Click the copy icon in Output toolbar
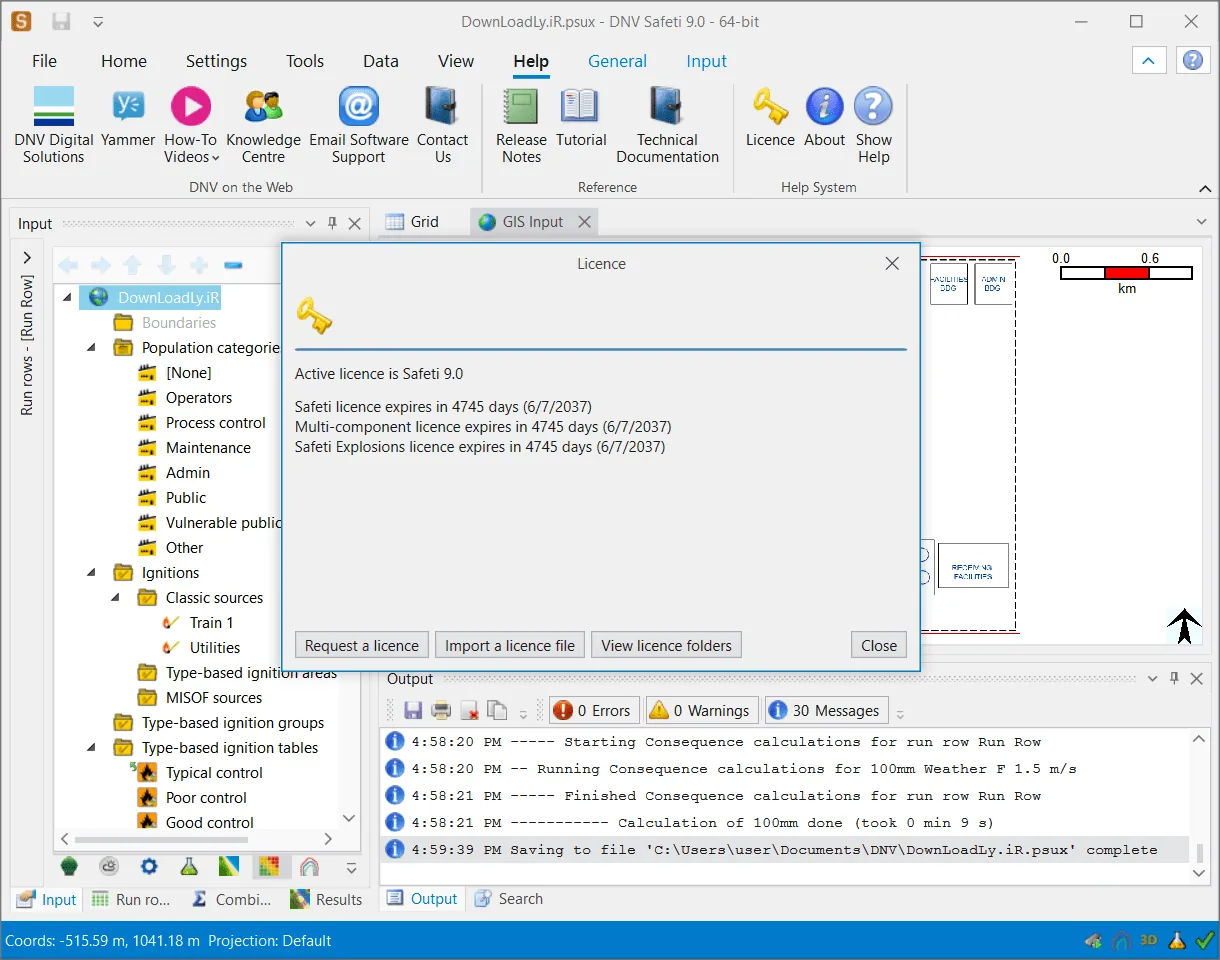 [x=497, y=711]
